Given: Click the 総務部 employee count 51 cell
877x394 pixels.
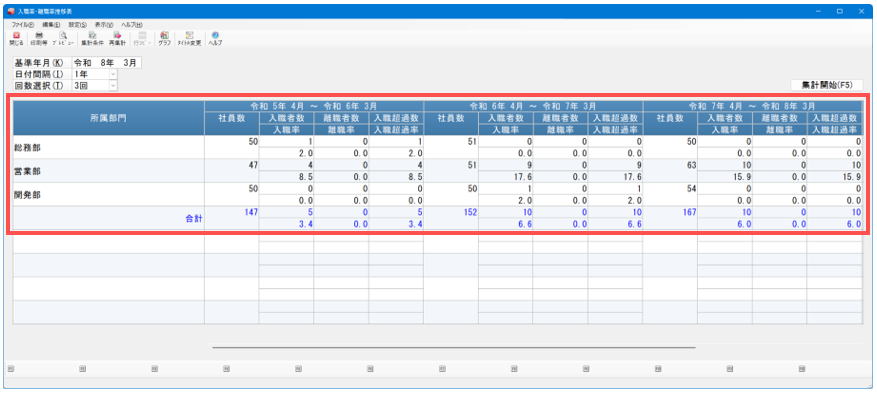Looking at the screenshot, I should (x=451, y=148).
